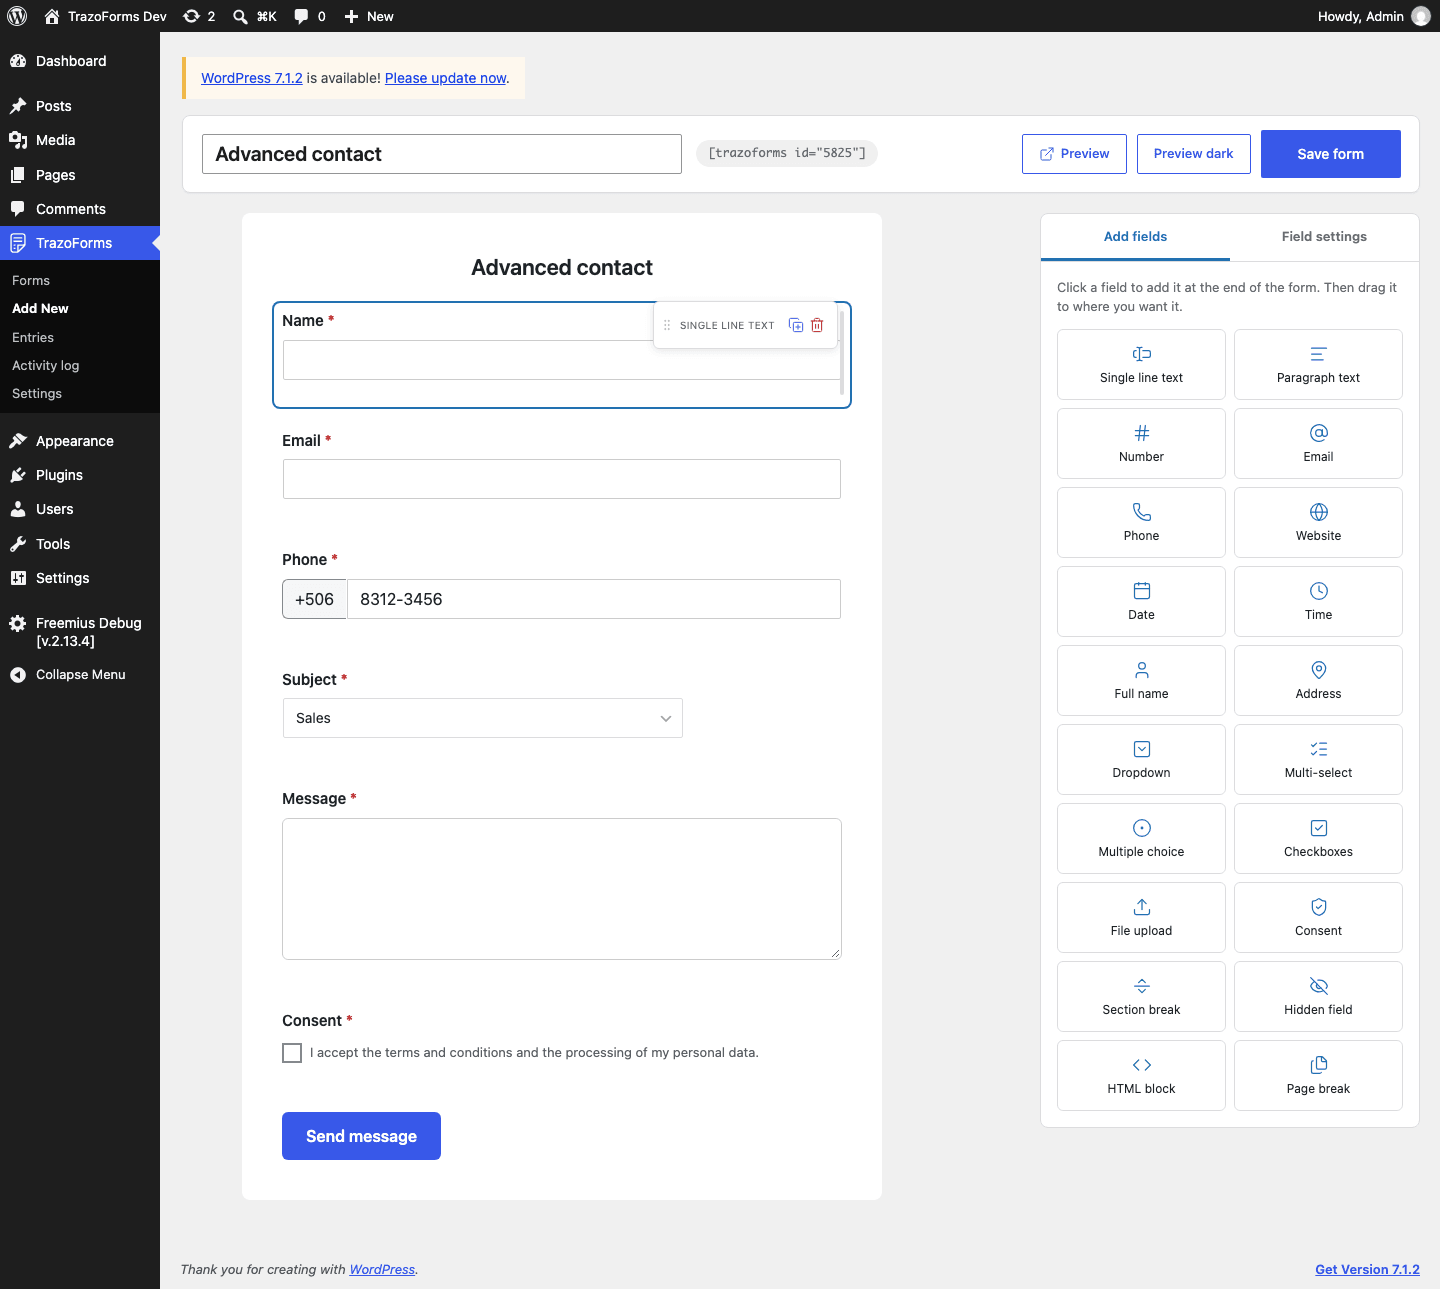
Task: Switch to Field settings tab
Action: (1324, 237)
